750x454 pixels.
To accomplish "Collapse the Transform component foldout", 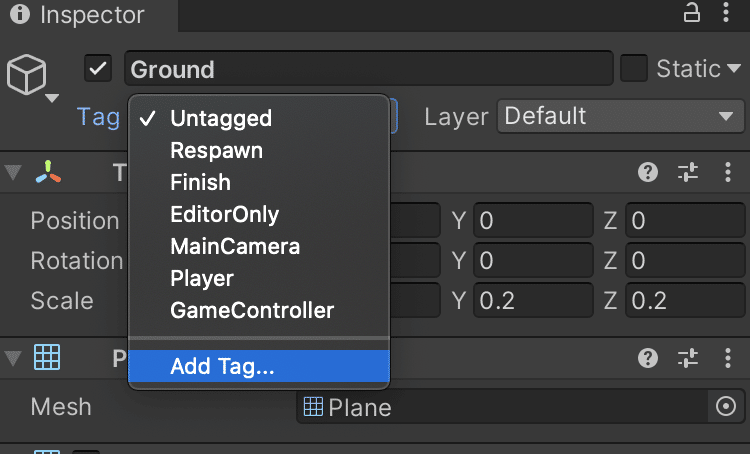I will pos(12,172).
